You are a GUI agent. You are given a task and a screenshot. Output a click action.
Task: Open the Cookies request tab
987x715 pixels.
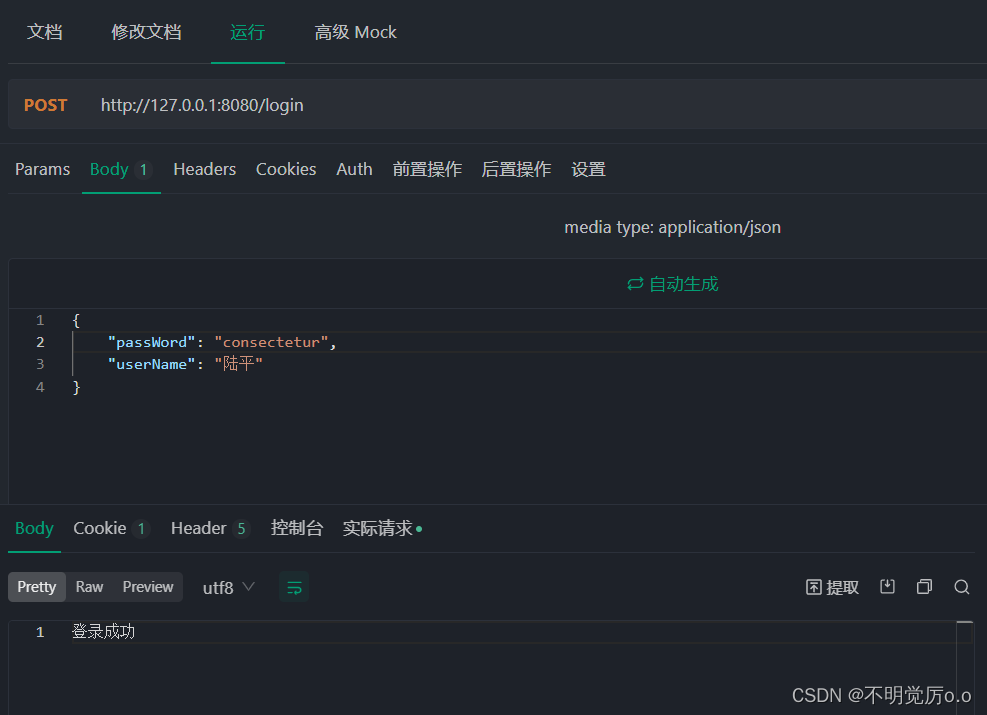[285, 169]
